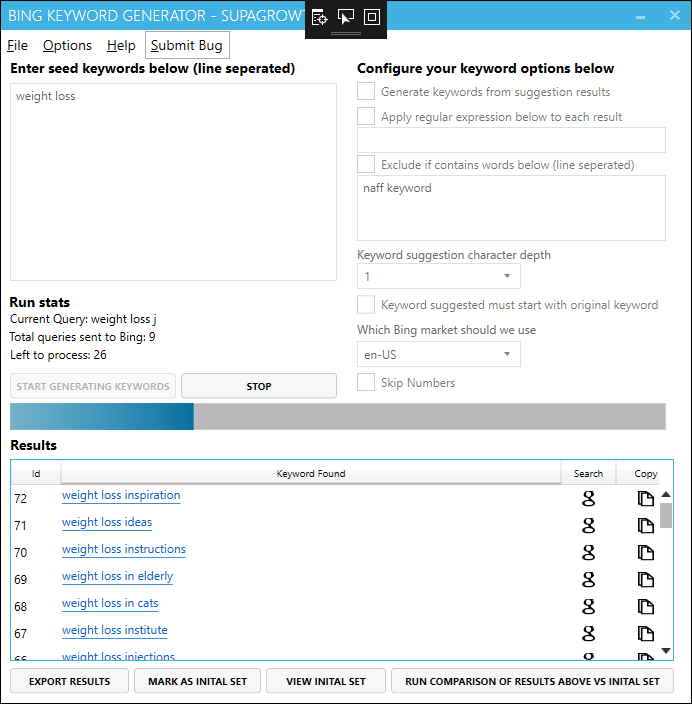Screen dimensions: 692x704
Task: Click the Search column header
Action: pos(588,473)
